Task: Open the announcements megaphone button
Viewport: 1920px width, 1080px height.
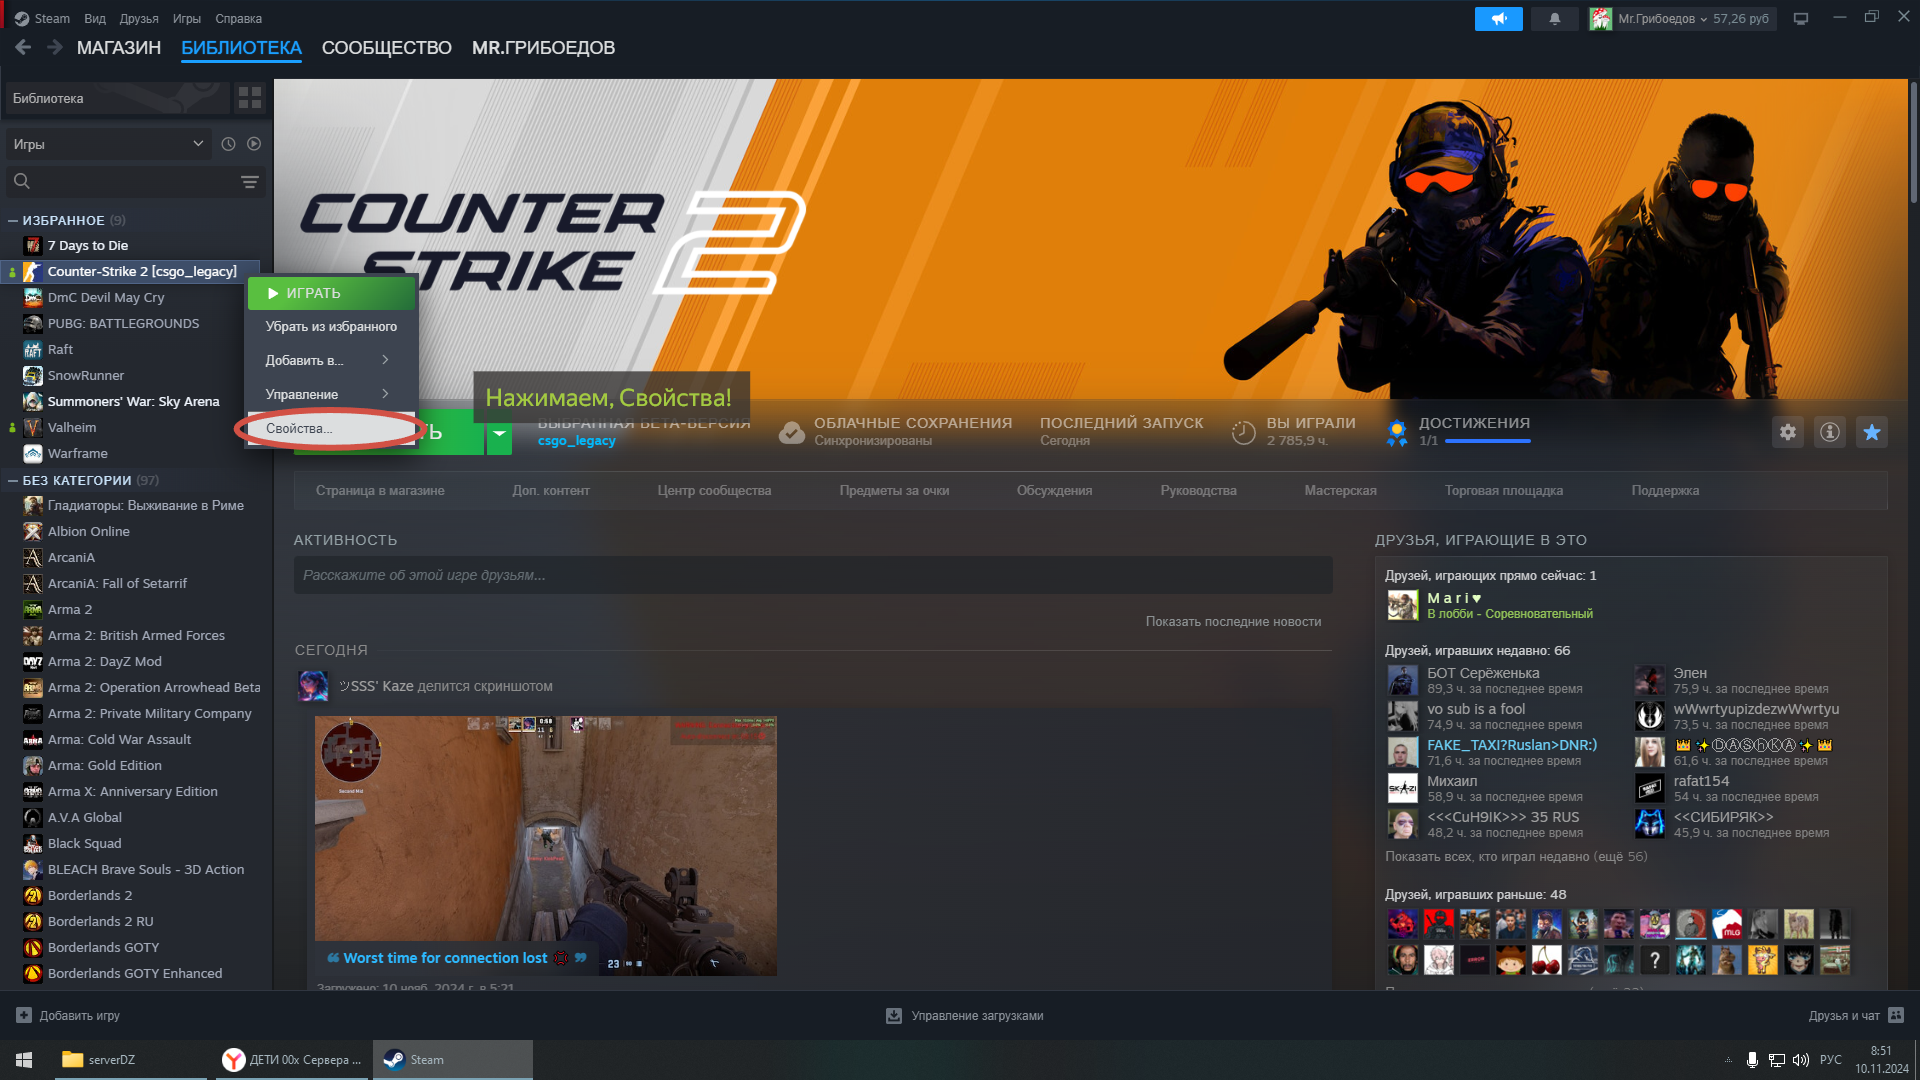Action: click(x=1498, y=19)
